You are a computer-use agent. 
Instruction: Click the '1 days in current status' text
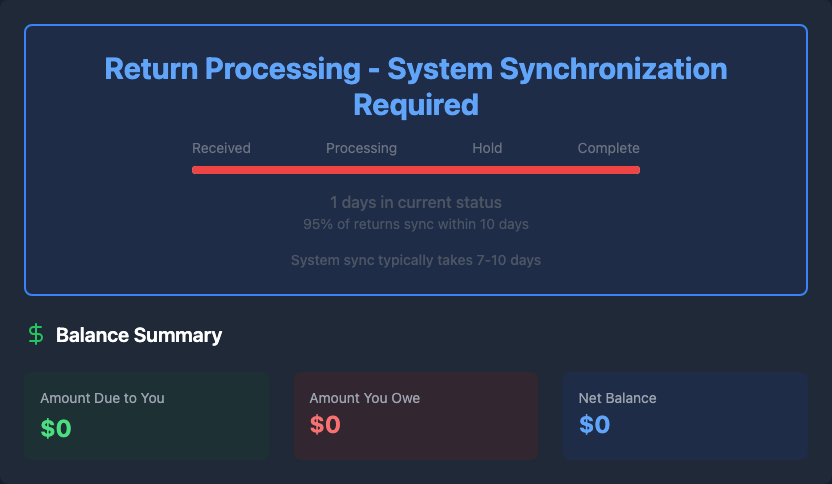415,203
